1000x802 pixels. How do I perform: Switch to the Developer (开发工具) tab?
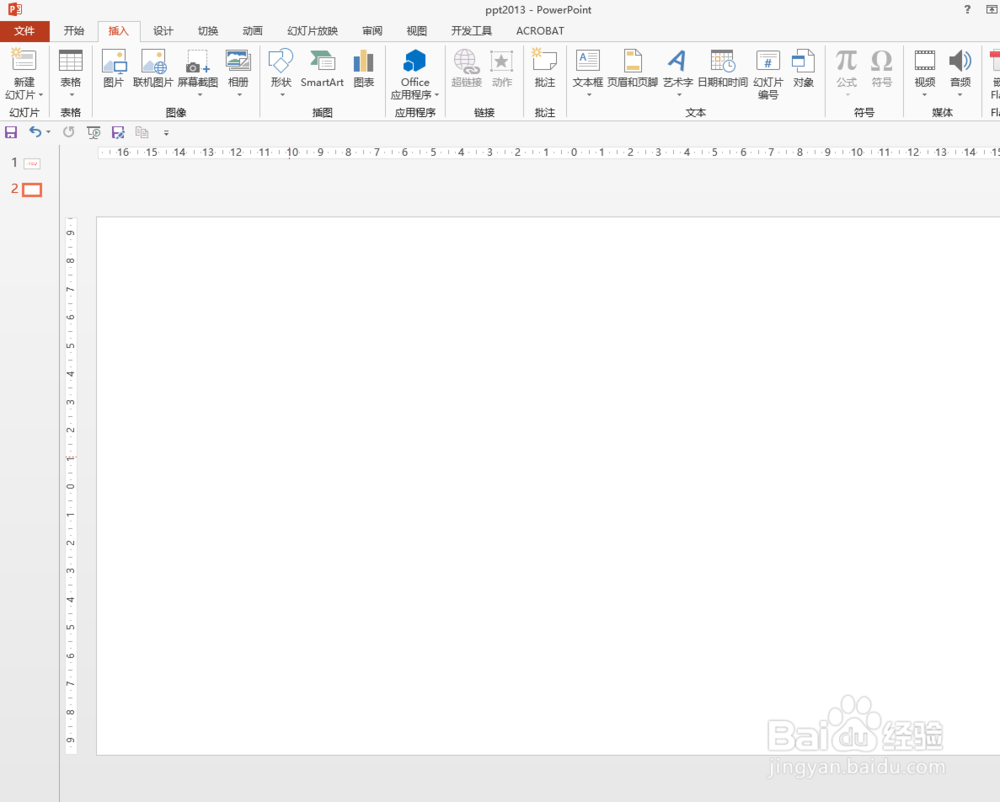(471, 31)
